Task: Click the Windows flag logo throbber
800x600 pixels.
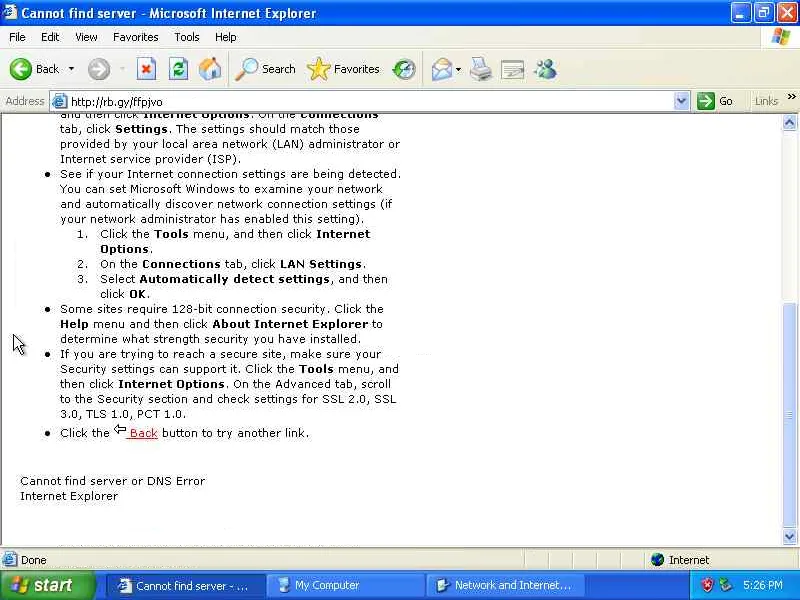Action: point(781,37)
